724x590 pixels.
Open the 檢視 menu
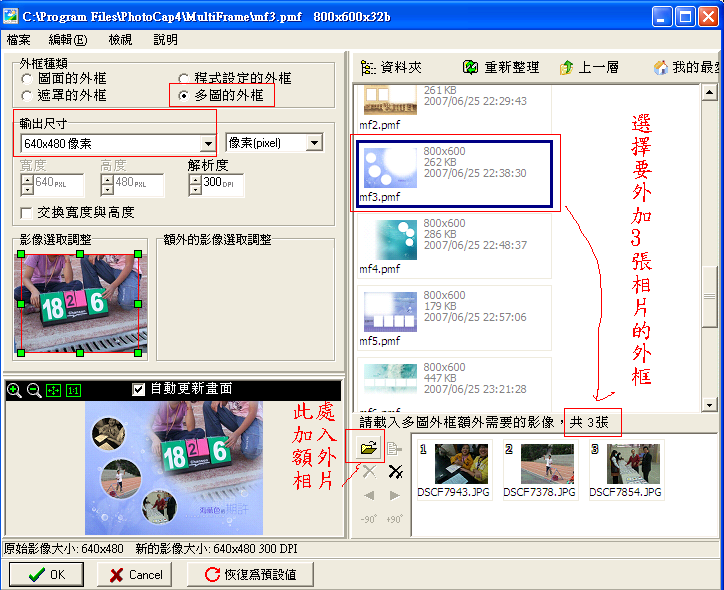(x=120, y=40)
